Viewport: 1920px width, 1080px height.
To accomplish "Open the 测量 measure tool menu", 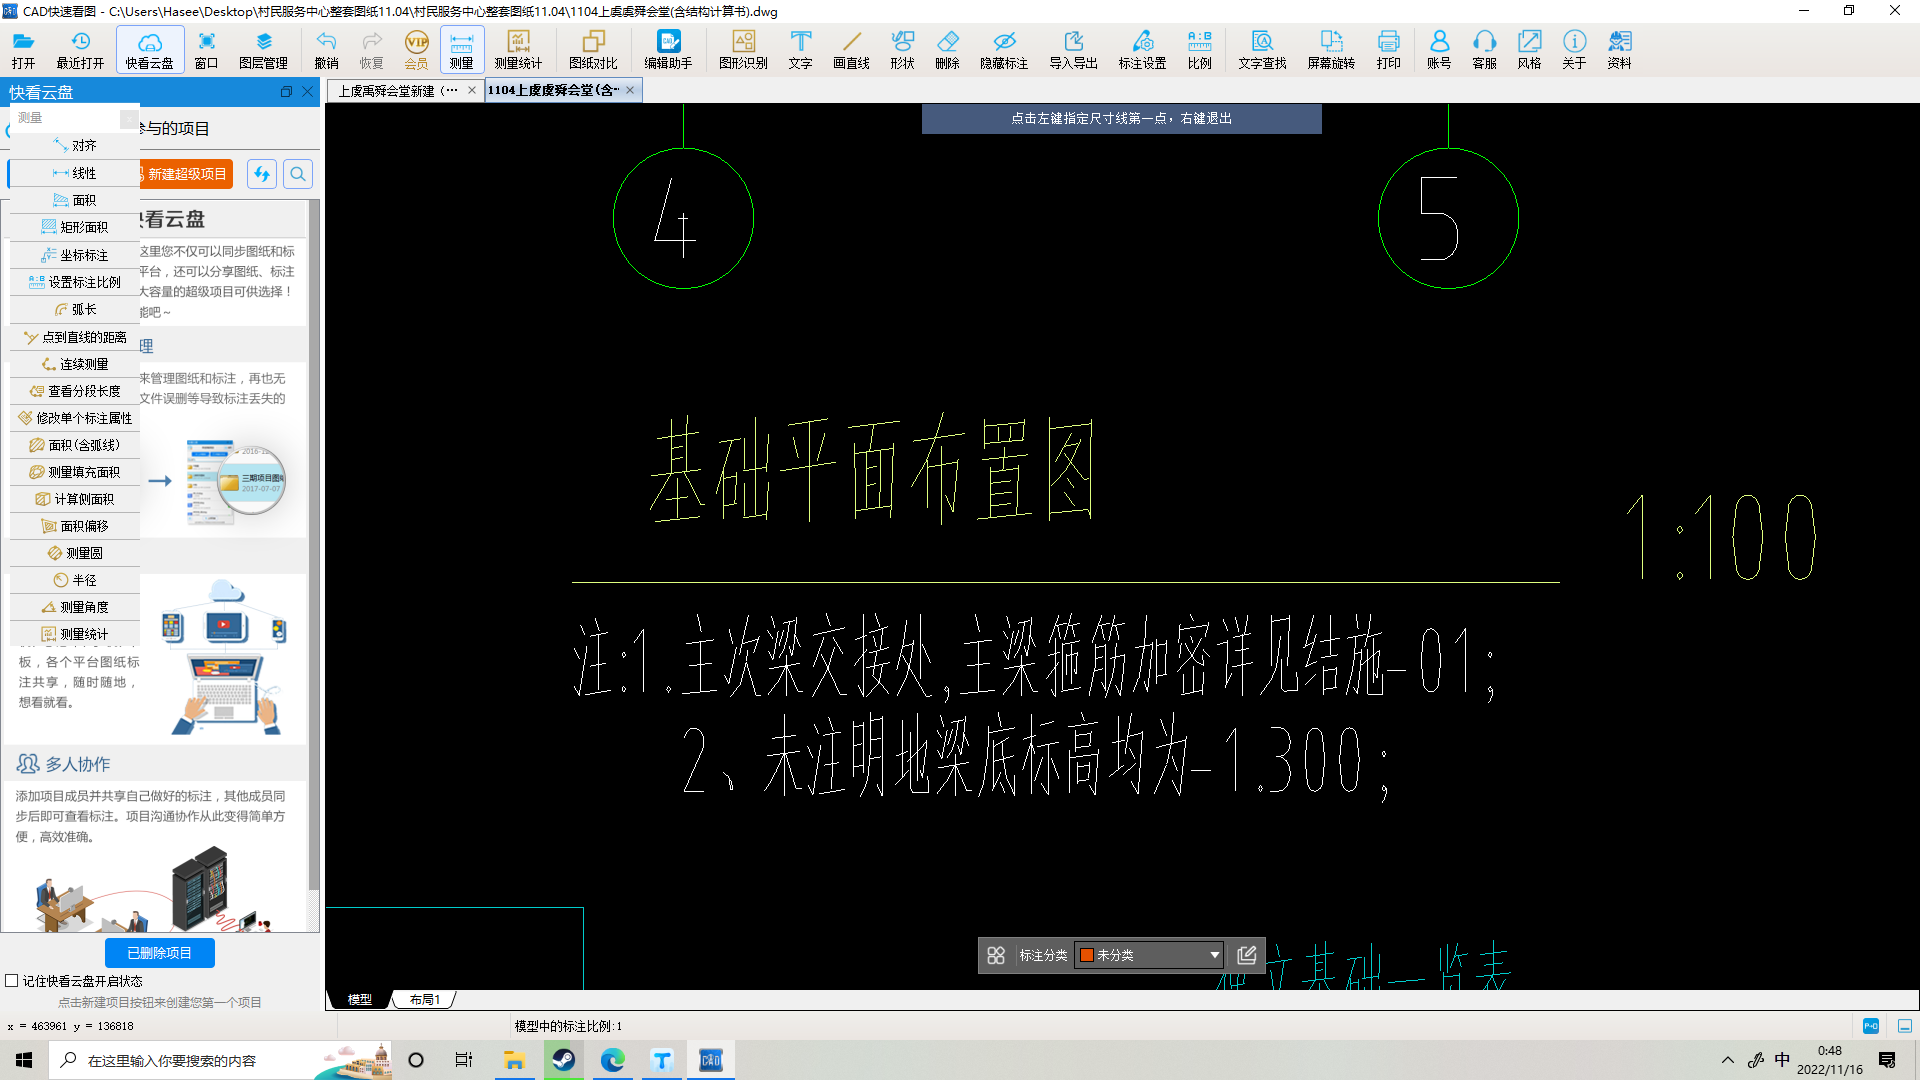I will coord(461,49).
